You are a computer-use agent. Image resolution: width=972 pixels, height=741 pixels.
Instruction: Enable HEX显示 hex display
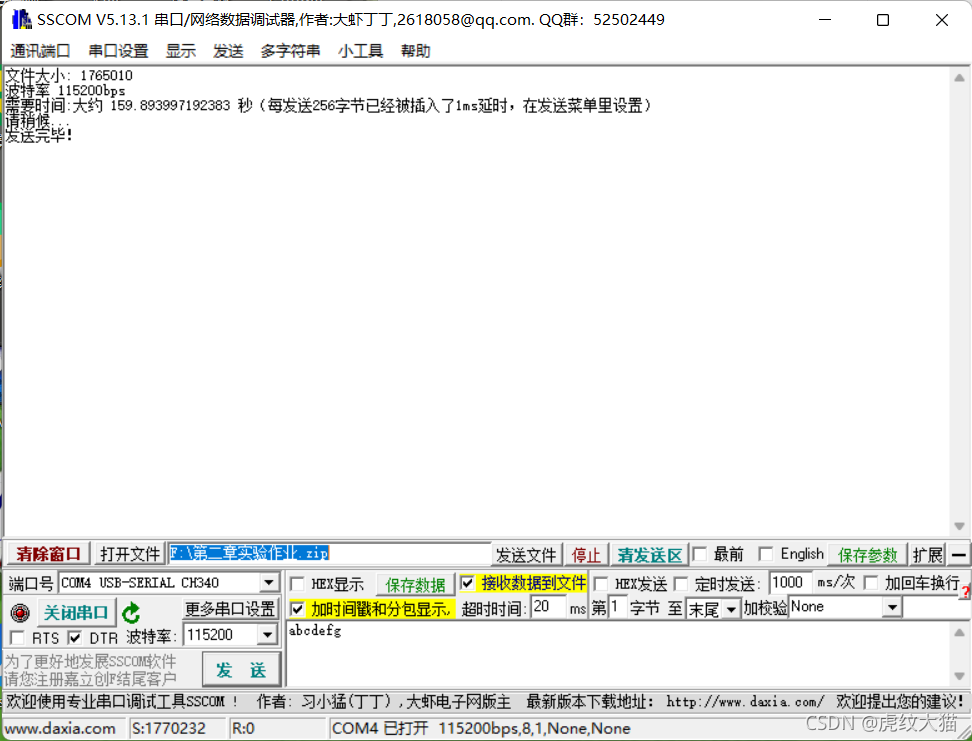(x=296, y=582)
